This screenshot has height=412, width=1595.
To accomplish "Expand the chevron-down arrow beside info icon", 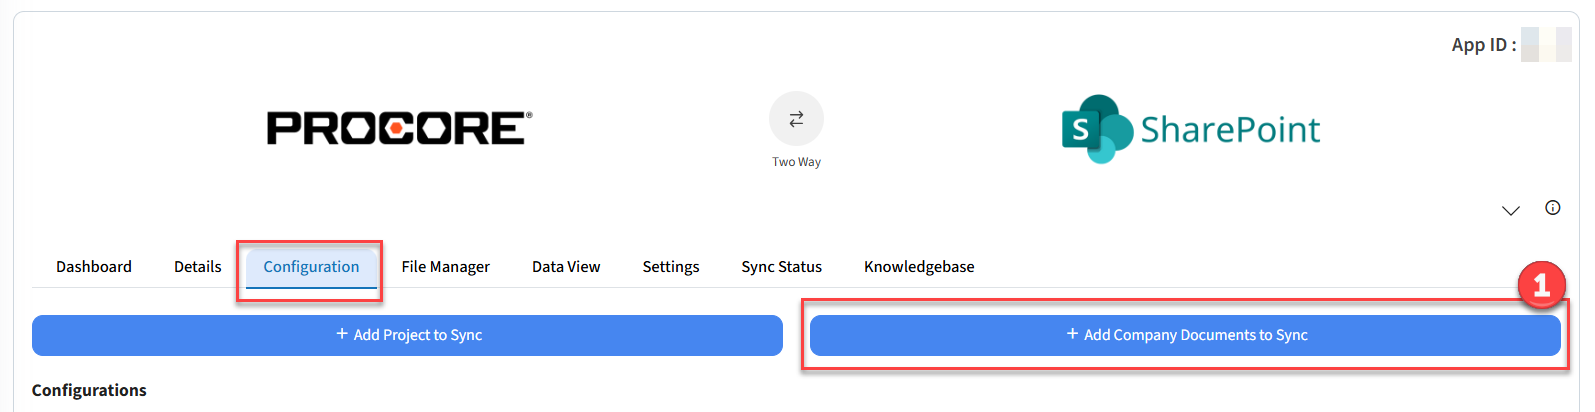I will click(x=1510, y=210).
